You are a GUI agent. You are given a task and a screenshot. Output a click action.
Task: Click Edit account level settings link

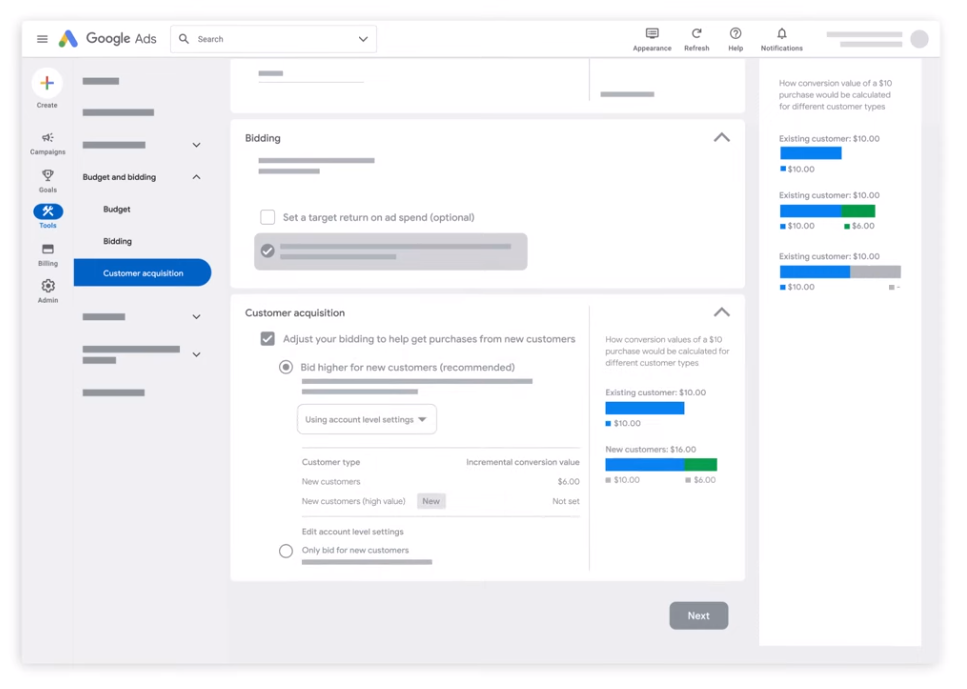point(352,532)
